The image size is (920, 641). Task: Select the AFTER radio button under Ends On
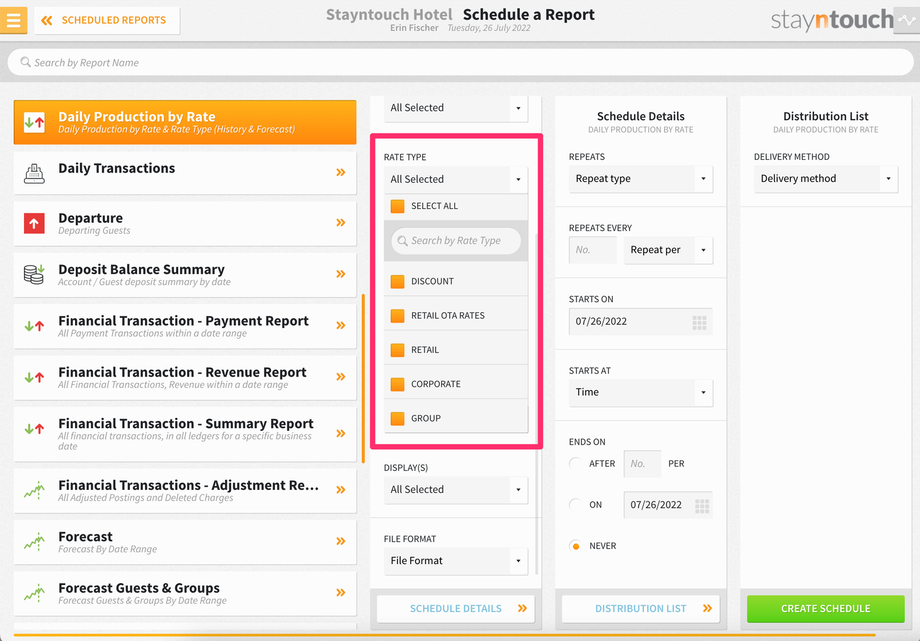point(576,463)
